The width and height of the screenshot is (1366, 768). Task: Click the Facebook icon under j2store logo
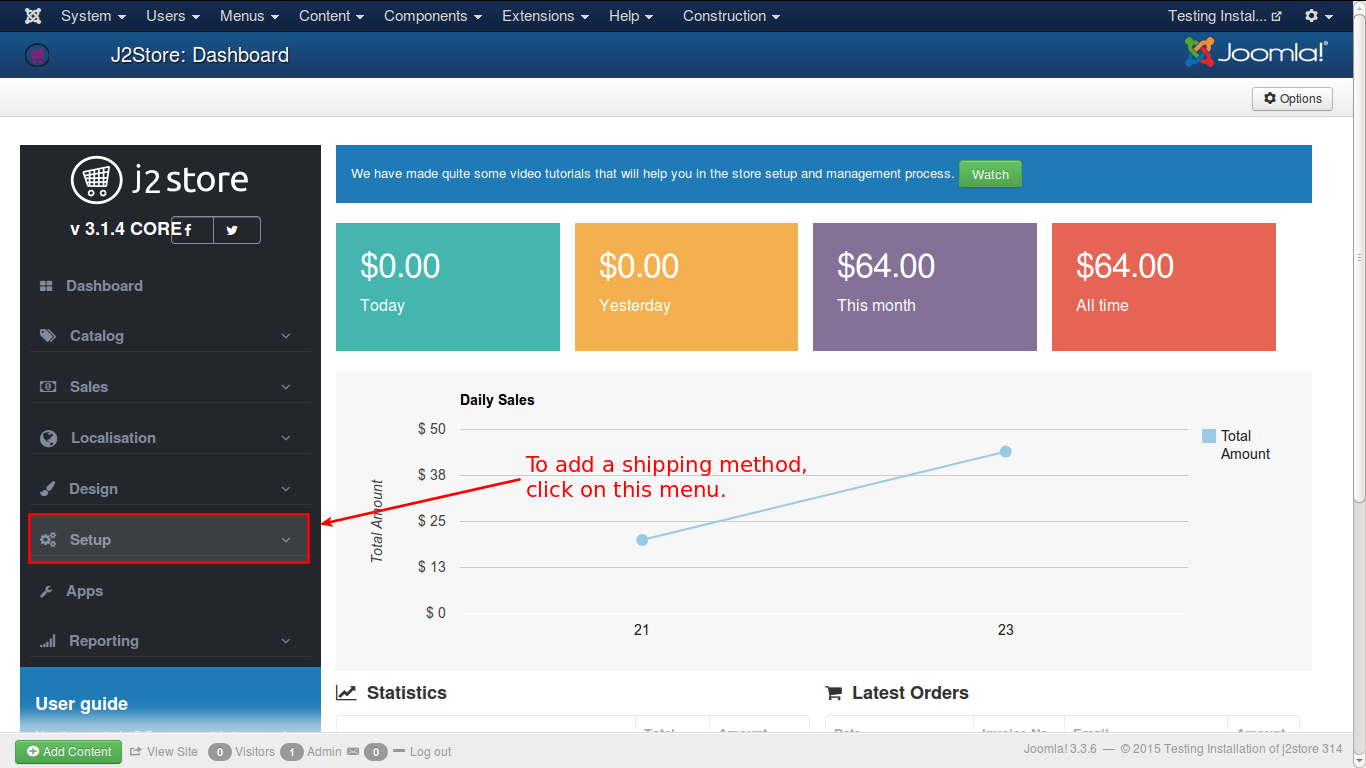[188, 230]
